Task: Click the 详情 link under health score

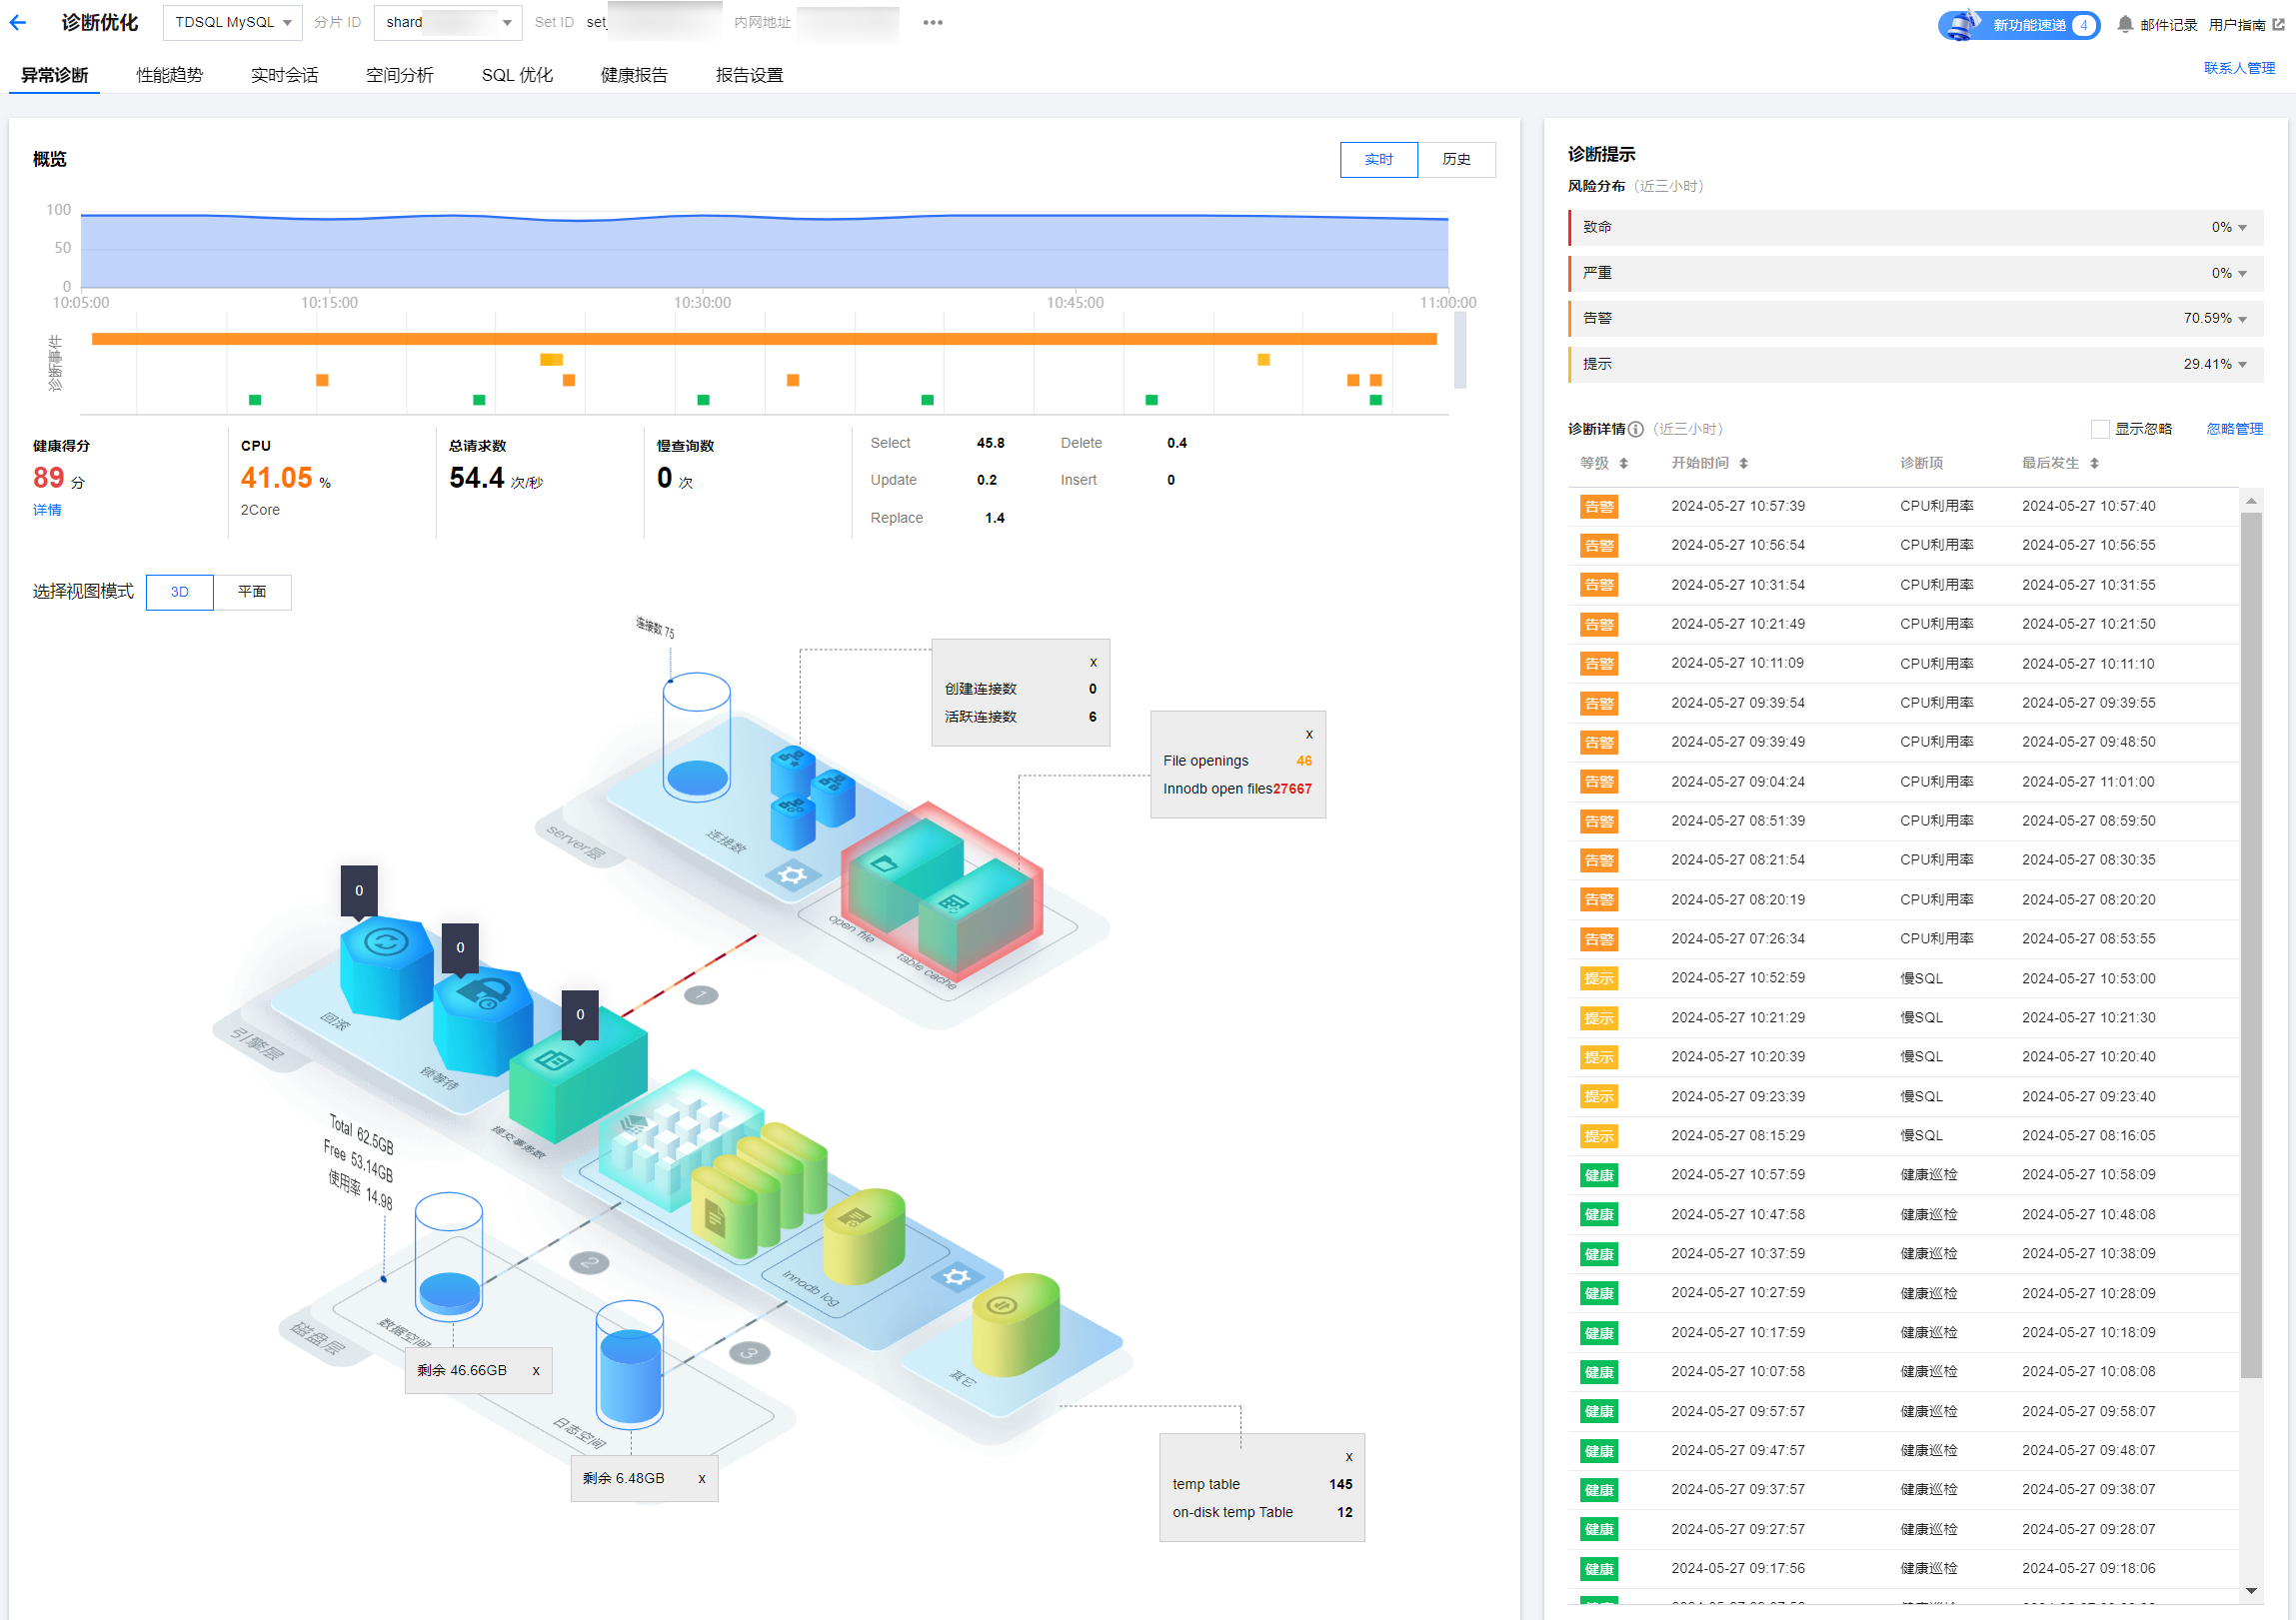Action: (47, 510)
